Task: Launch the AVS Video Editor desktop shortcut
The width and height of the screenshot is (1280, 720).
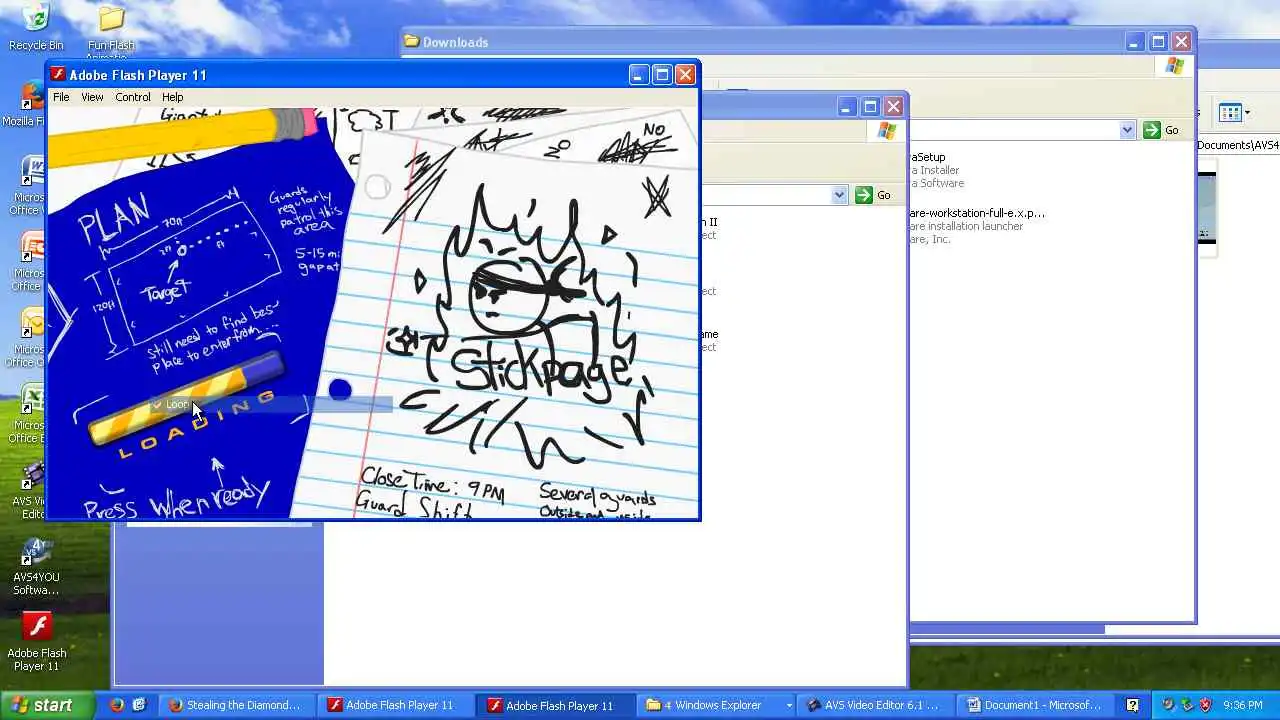Action: [30, 490]
